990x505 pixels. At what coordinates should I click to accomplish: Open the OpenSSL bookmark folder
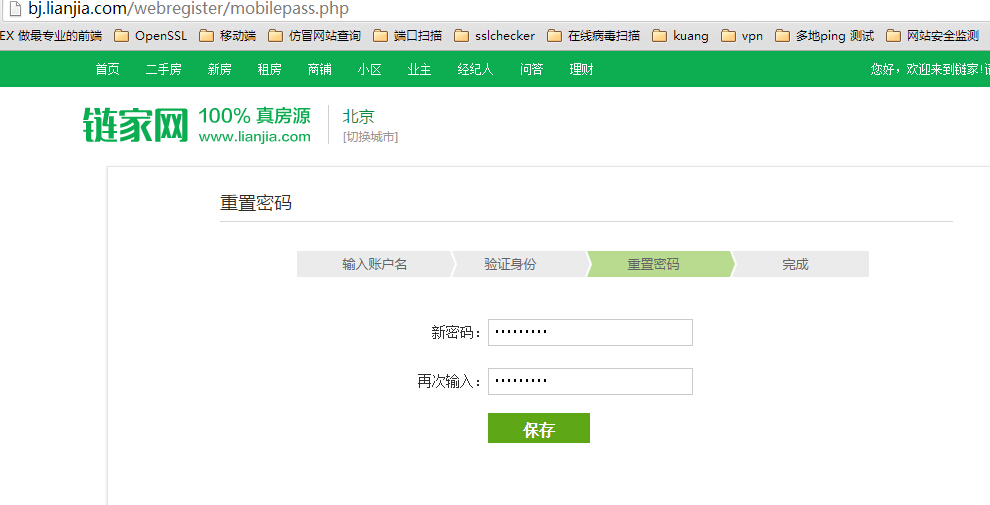[151, 36]
